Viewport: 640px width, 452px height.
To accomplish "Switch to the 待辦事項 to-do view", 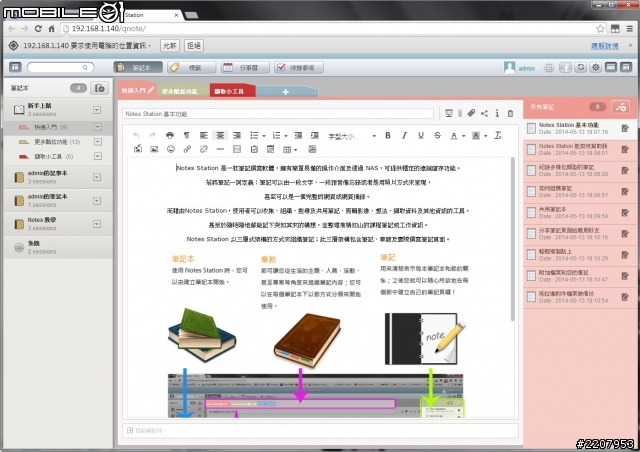I will point(299,67).
